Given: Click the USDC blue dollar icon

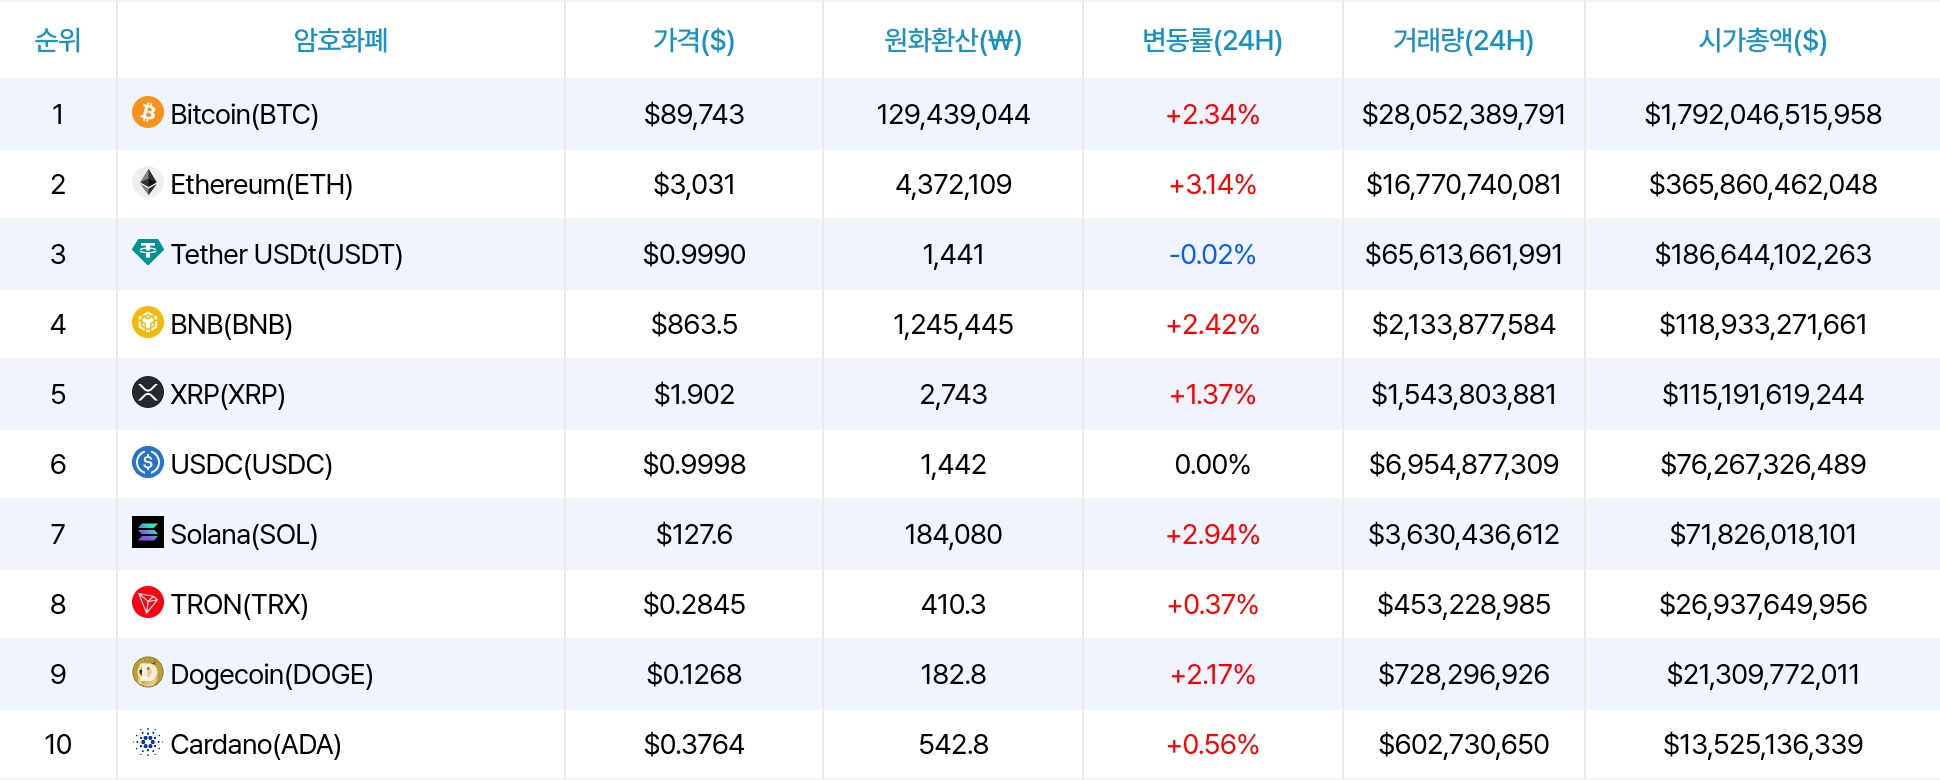Looking at the screenshot, I should [x=148, y=462].
